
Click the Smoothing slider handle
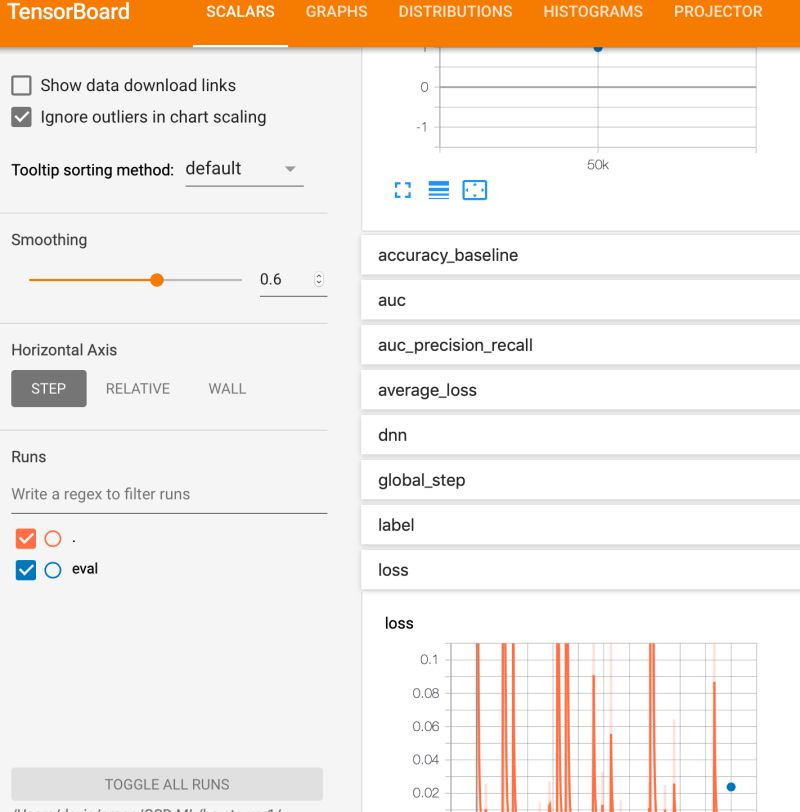pos(157,280)
